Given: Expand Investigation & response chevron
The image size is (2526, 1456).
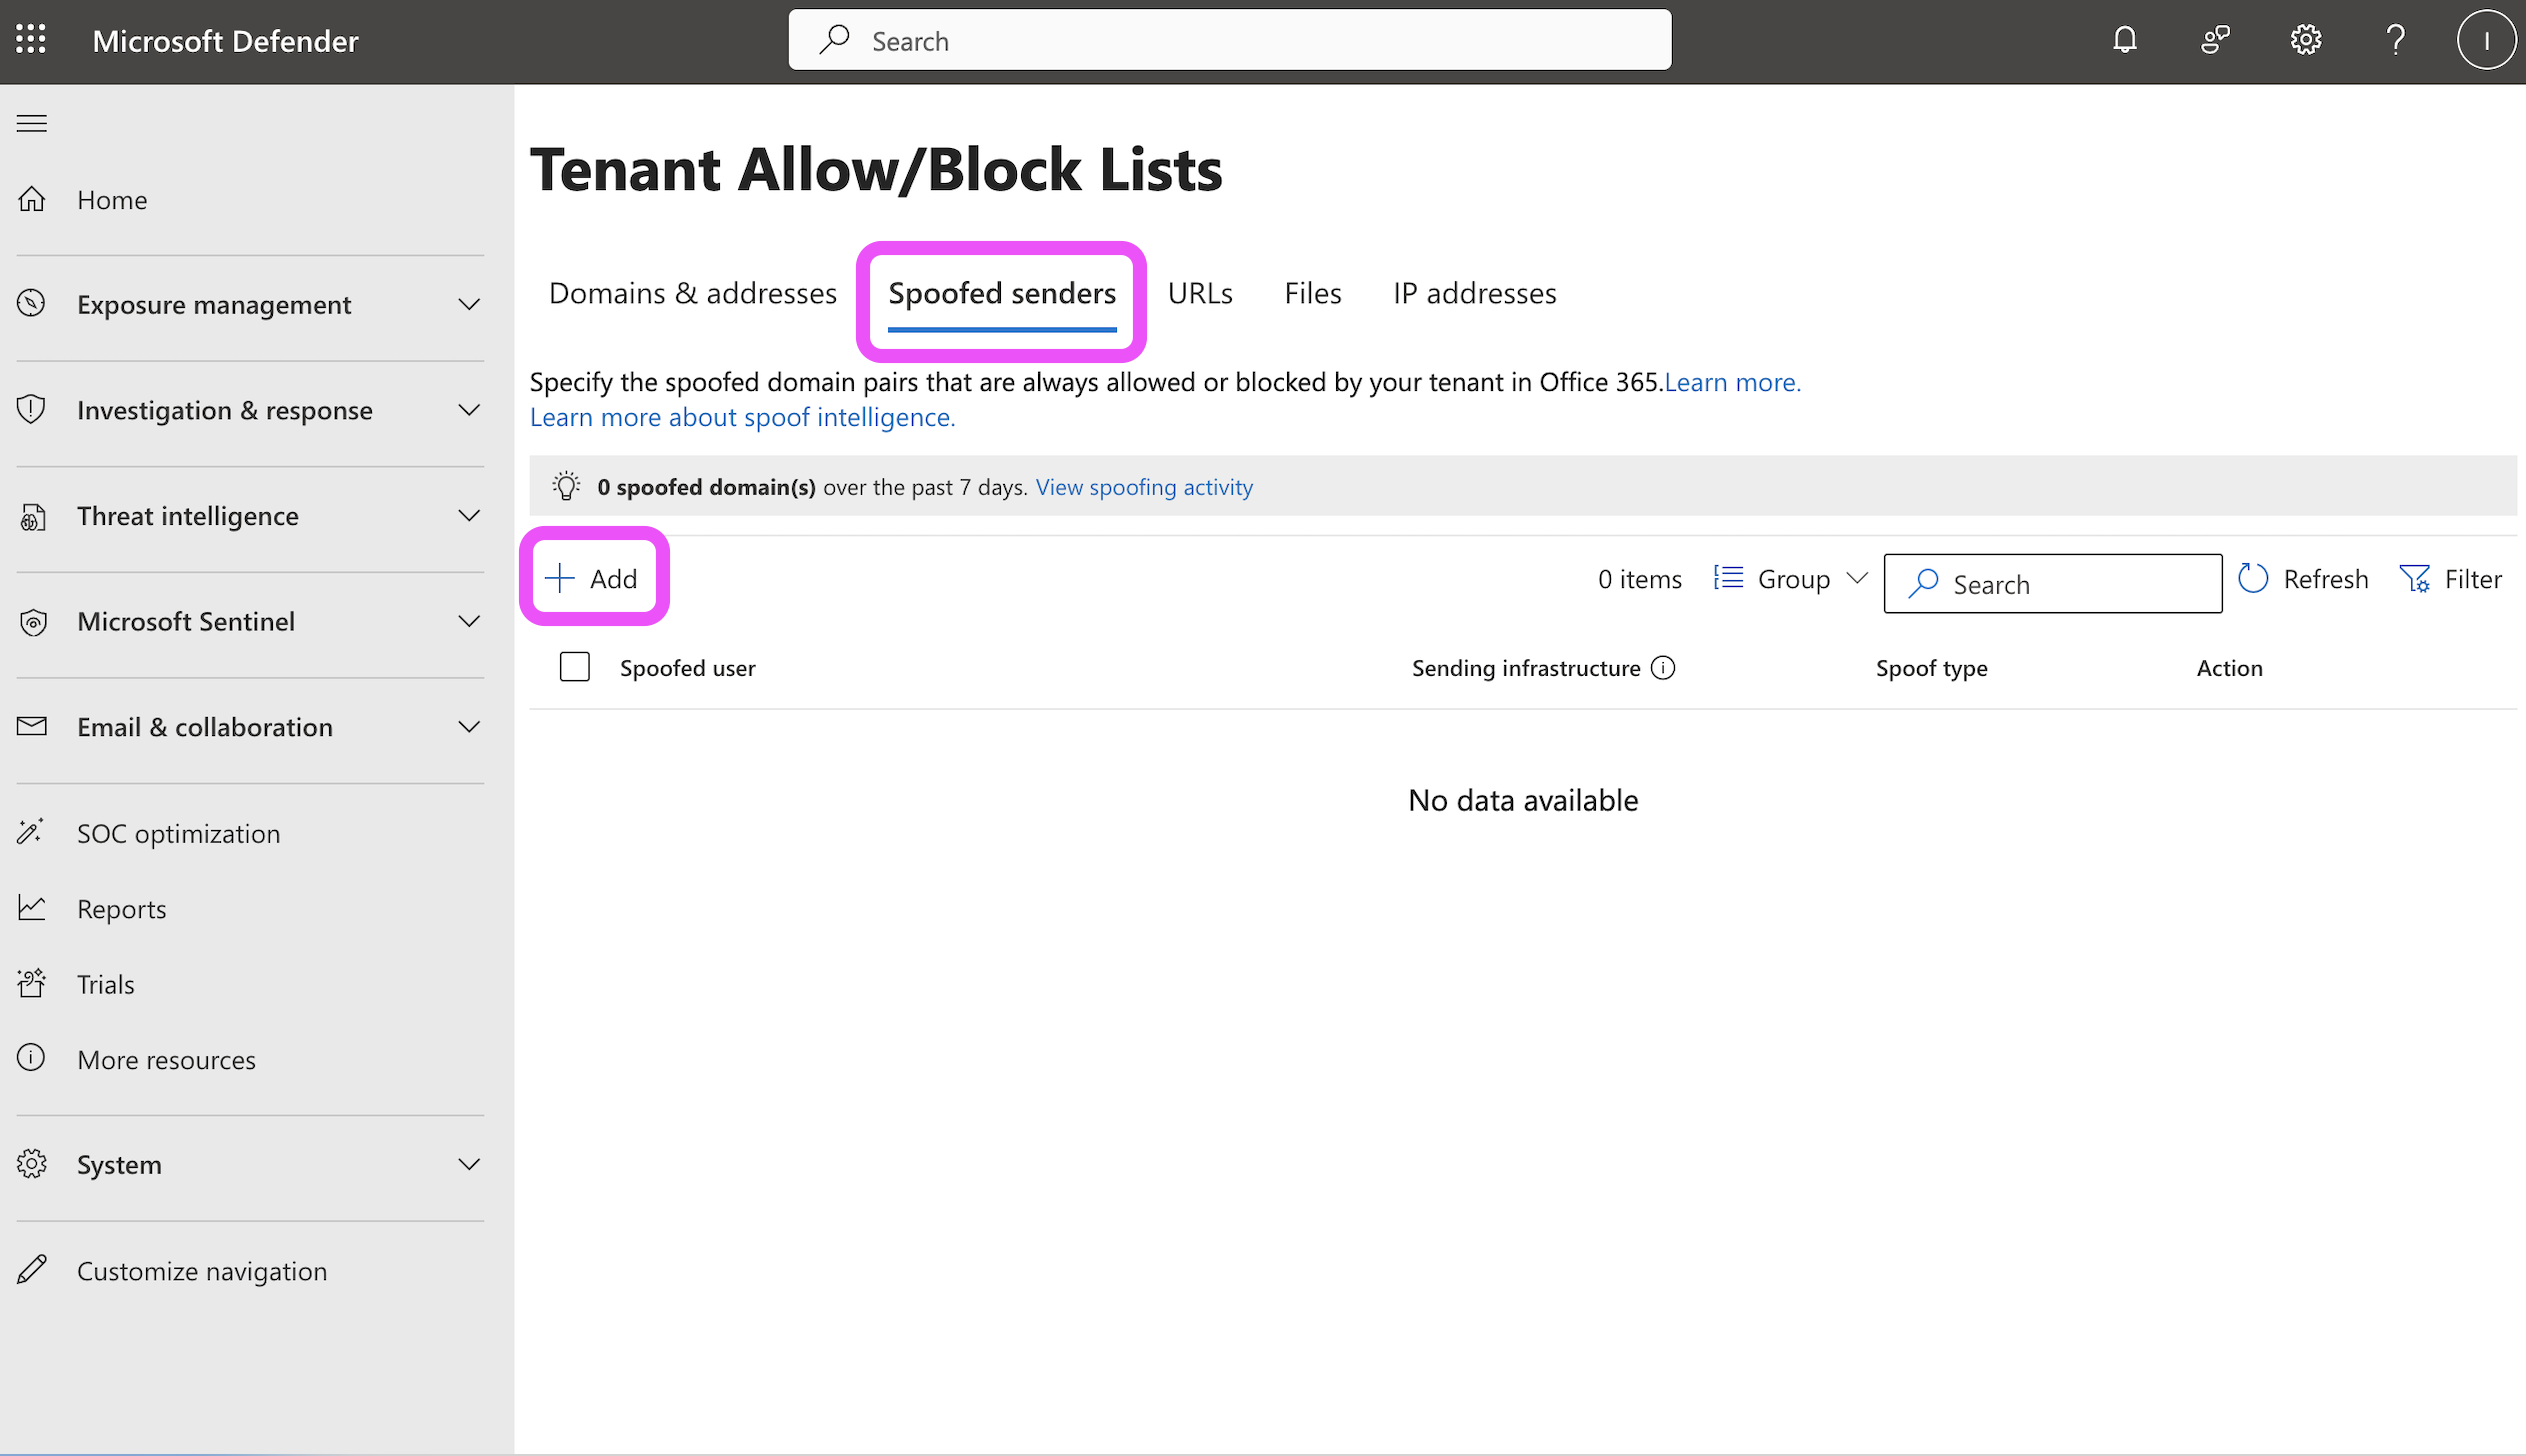Looking at the screenshot, I should pos(469,410).
